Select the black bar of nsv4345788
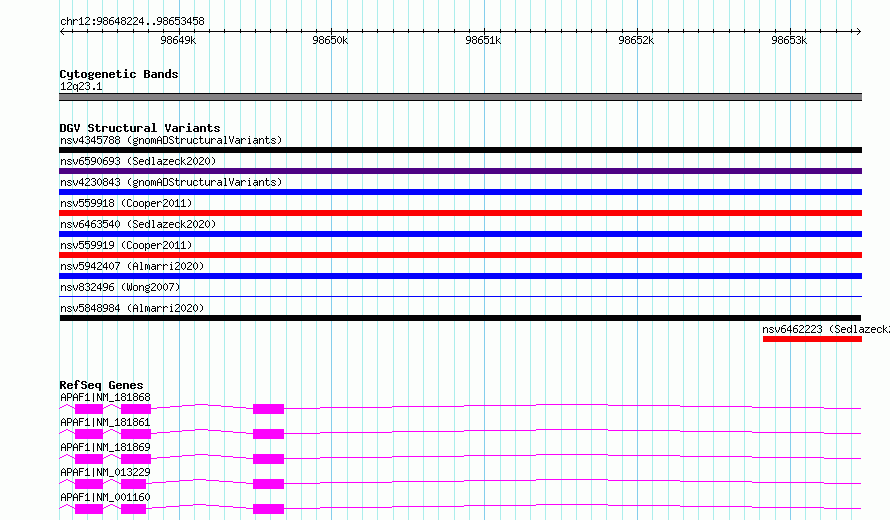This screenshot has height=520, width=890. 460,150
